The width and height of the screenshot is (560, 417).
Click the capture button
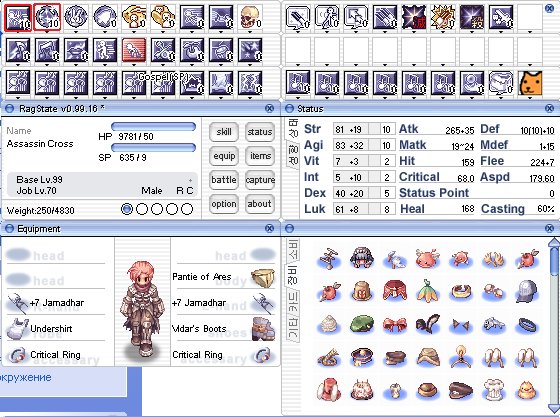260,180
